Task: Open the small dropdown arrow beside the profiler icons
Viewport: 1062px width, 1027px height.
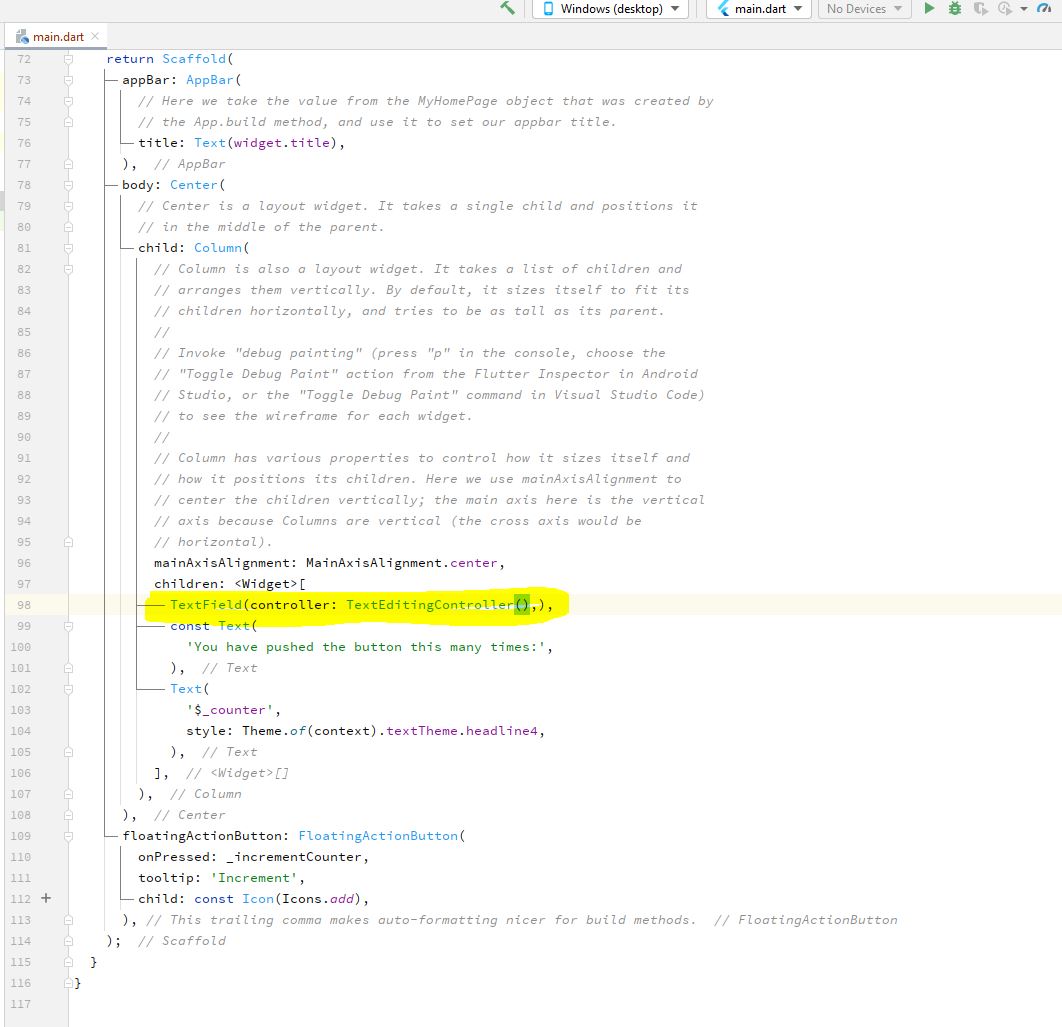Action: point(1022,8)
